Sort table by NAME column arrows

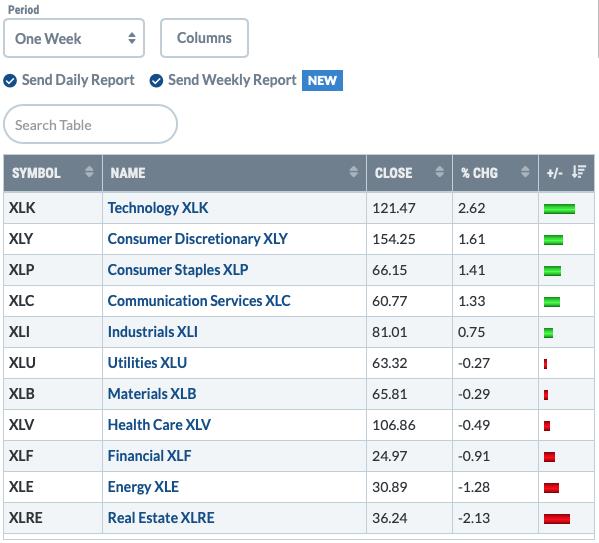353,172
